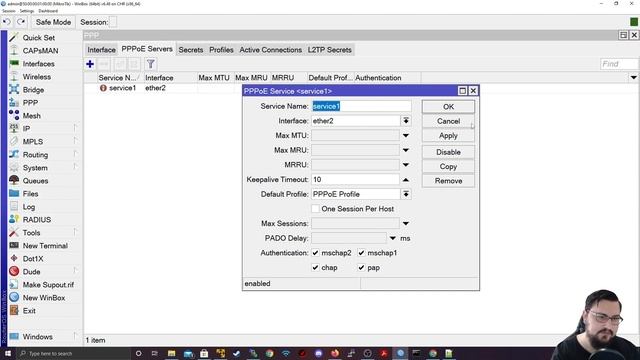The height and width of the screenshot is (360, 640).
Task: Expand the Max Sessions field arrow
Action: [406, 224]
